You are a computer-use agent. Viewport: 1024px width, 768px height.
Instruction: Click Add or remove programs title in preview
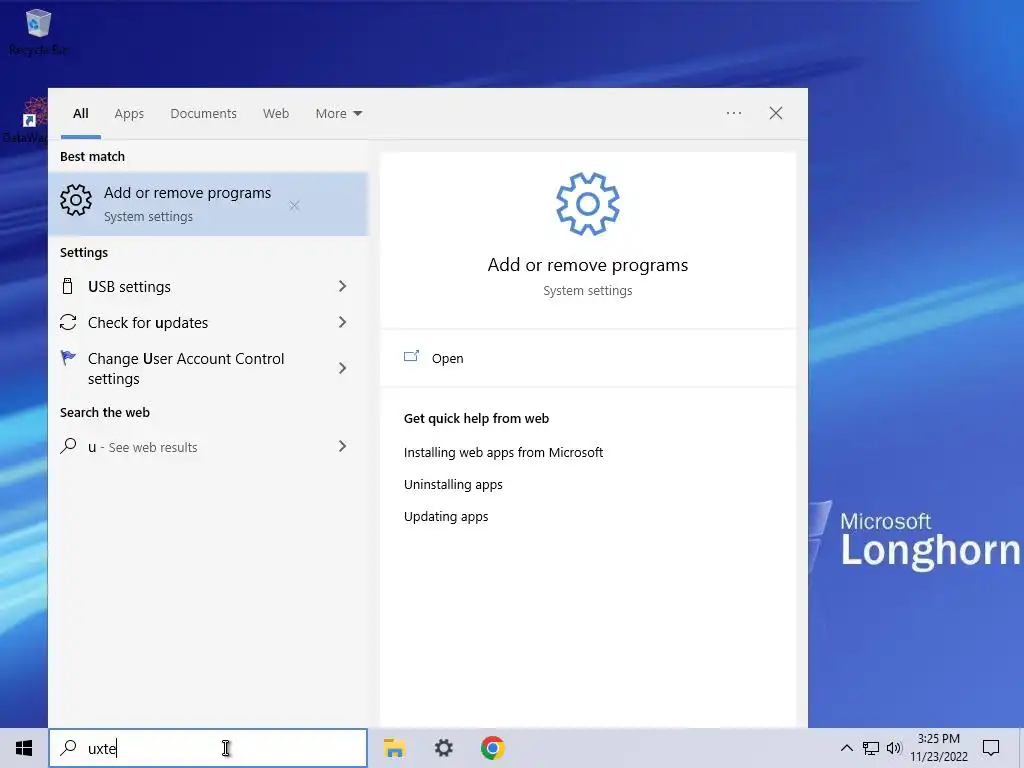coord(588,264)
